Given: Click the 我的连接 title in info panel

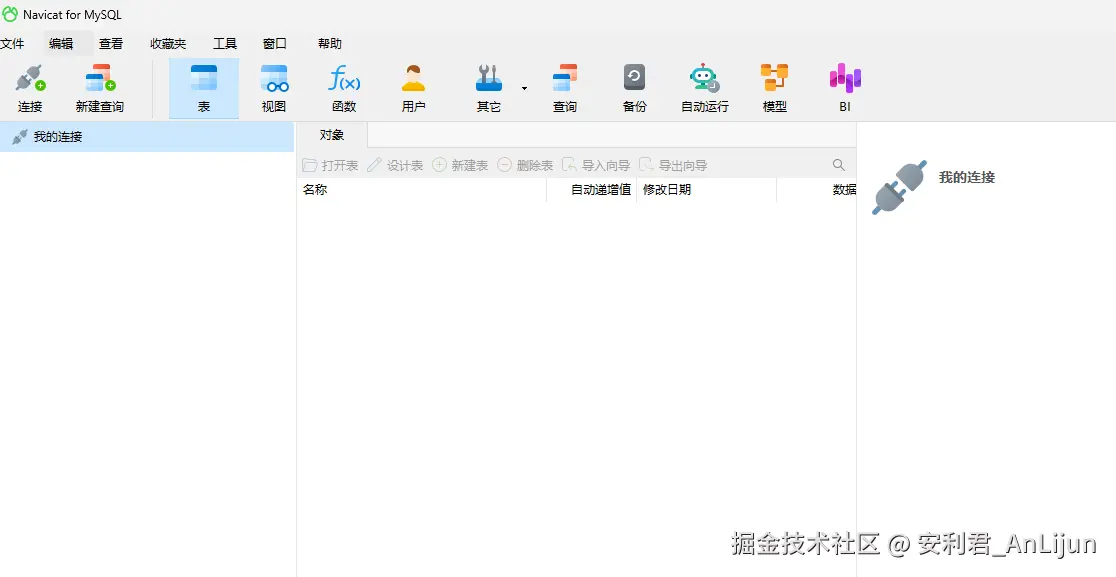Looking at the screenshot, I should click(967, 177).
